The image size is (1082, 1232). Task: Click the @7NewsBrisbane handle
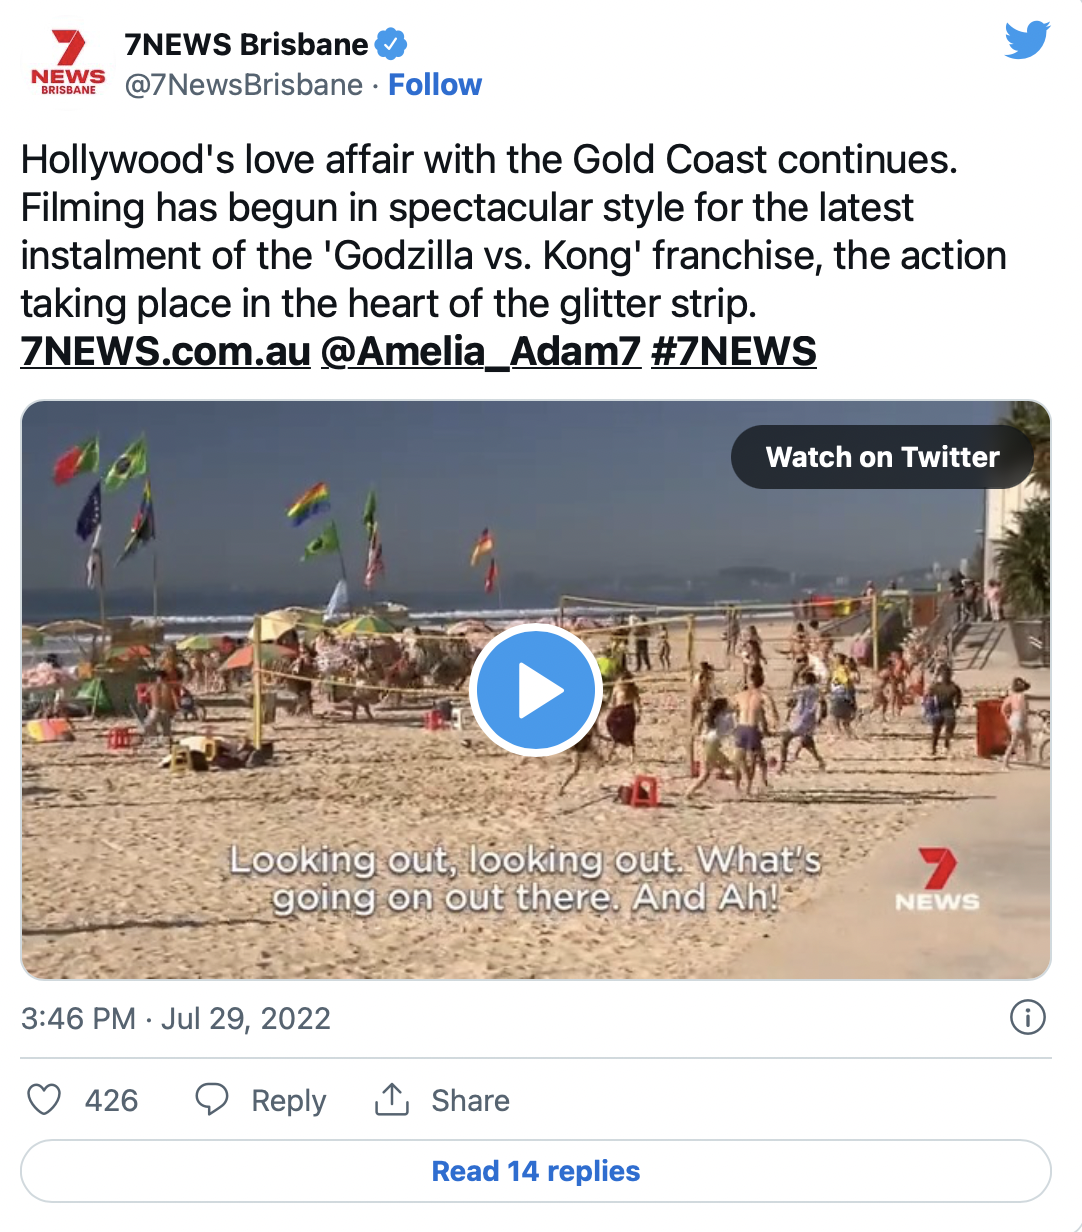pyautogui.click(x=243, y=85)
